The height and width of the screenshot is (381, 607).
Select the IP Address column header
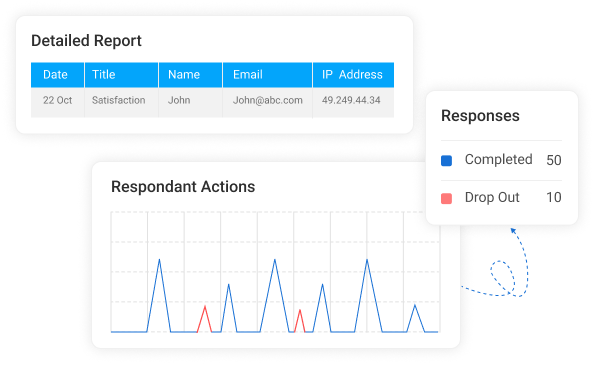tap(353, 75)
